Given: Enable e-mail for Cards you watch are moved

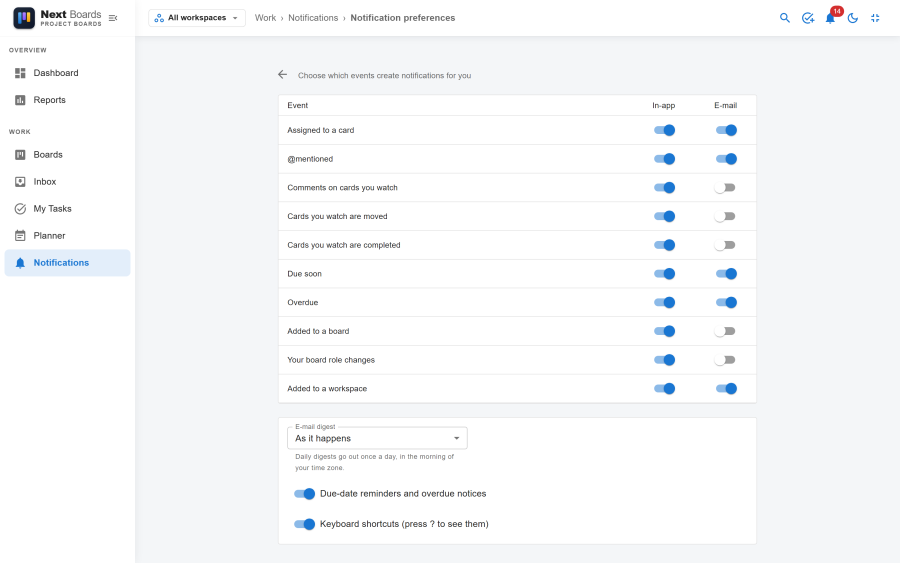Looking at the screenshot, I should click(x=725, y=216).
